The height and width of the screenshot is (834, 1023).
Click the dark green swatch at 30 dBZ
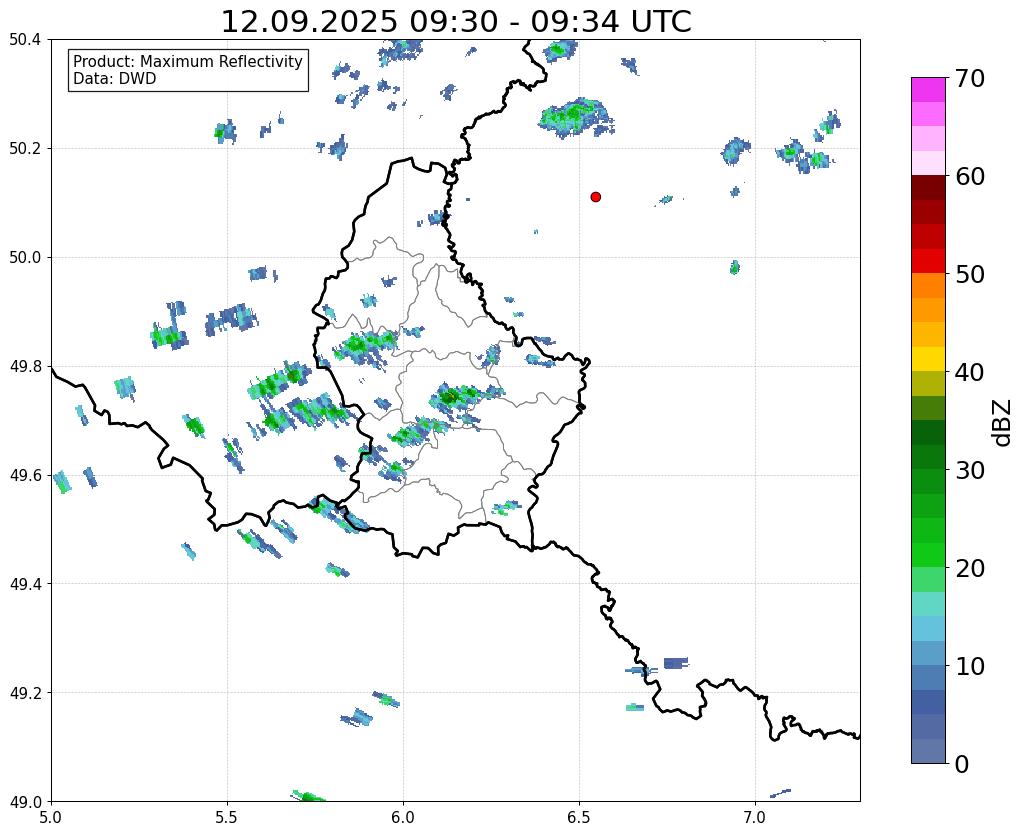(x=928, y=457)
